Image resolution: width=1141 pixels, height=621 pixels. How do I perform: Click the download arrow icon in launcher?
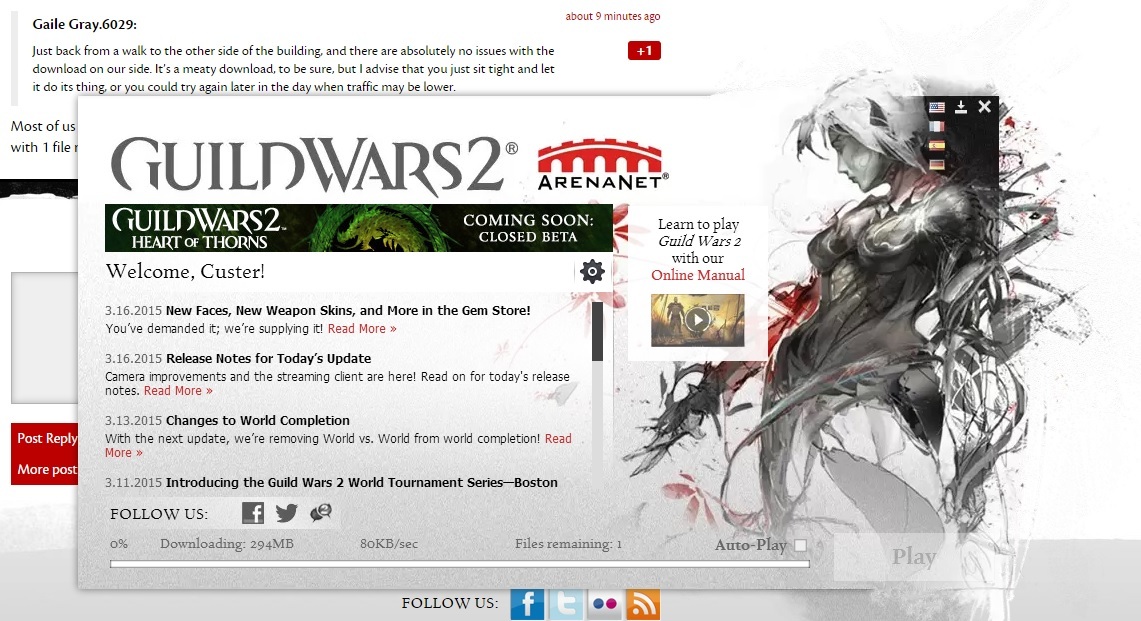[961, 107]
